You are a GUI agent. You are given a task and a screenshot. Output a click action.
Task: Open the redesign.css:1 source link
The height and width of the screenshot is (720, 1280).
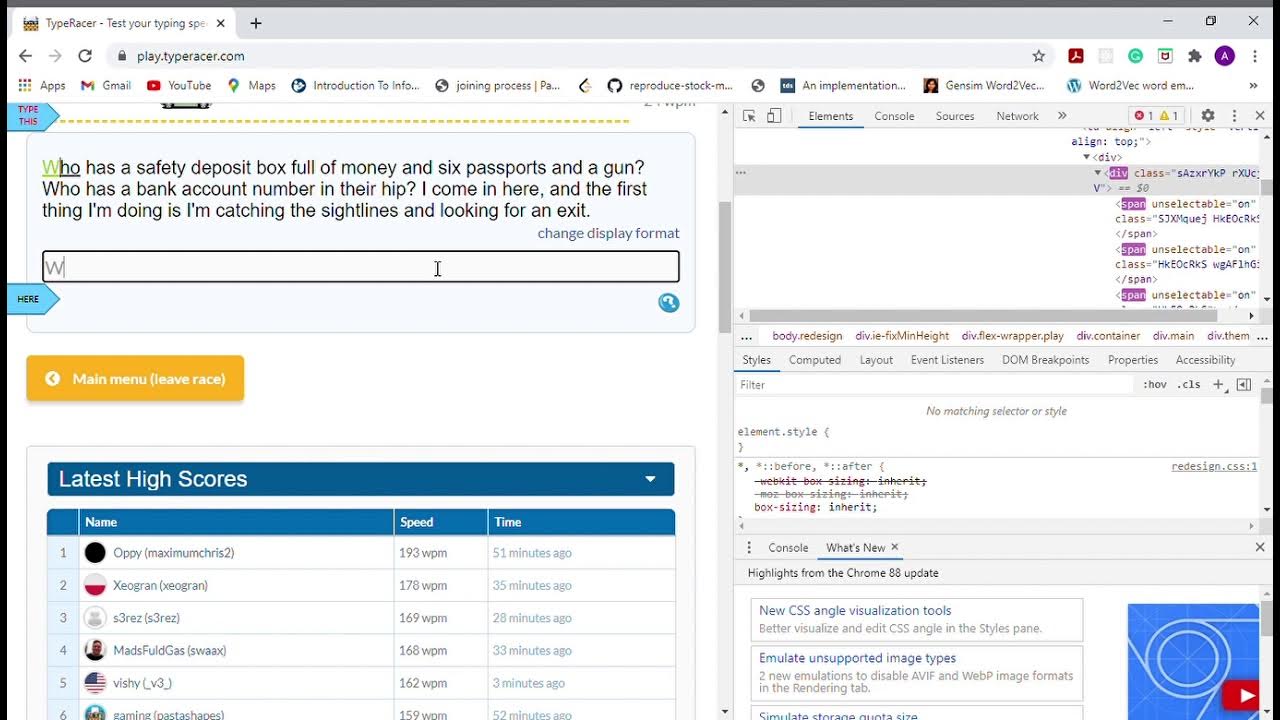tap(1214, 467)
